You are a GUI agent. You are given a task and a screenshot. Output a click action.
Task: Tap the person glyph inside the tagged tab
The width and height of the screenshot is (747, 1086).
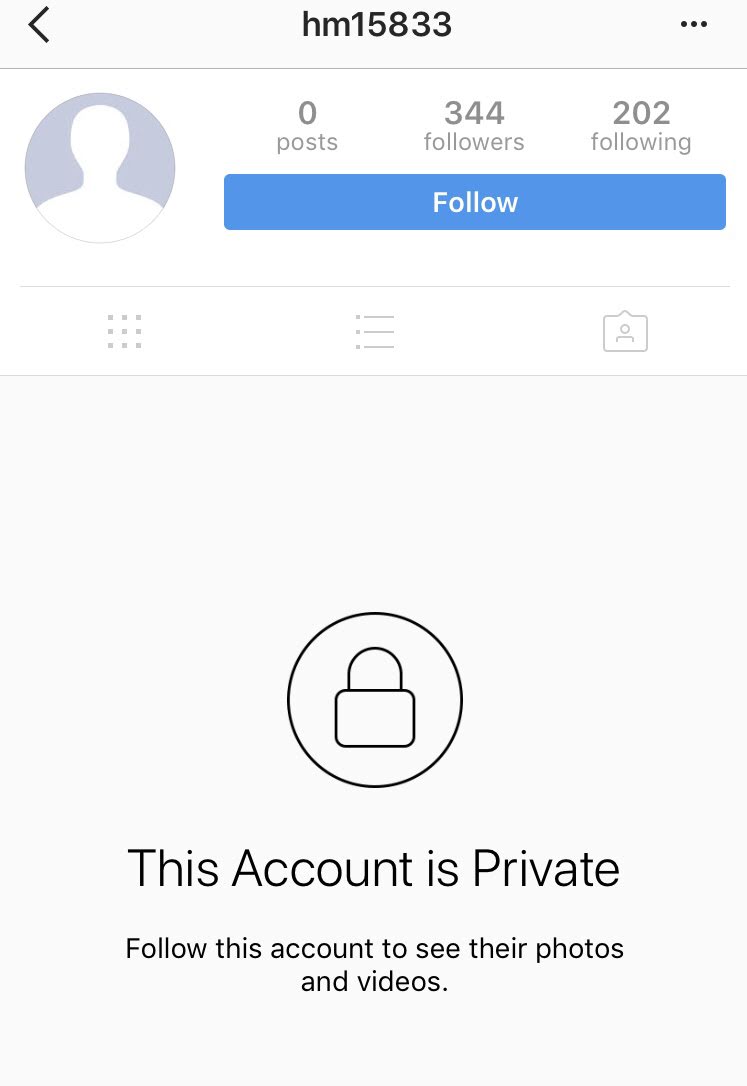(x=625, y=333)
